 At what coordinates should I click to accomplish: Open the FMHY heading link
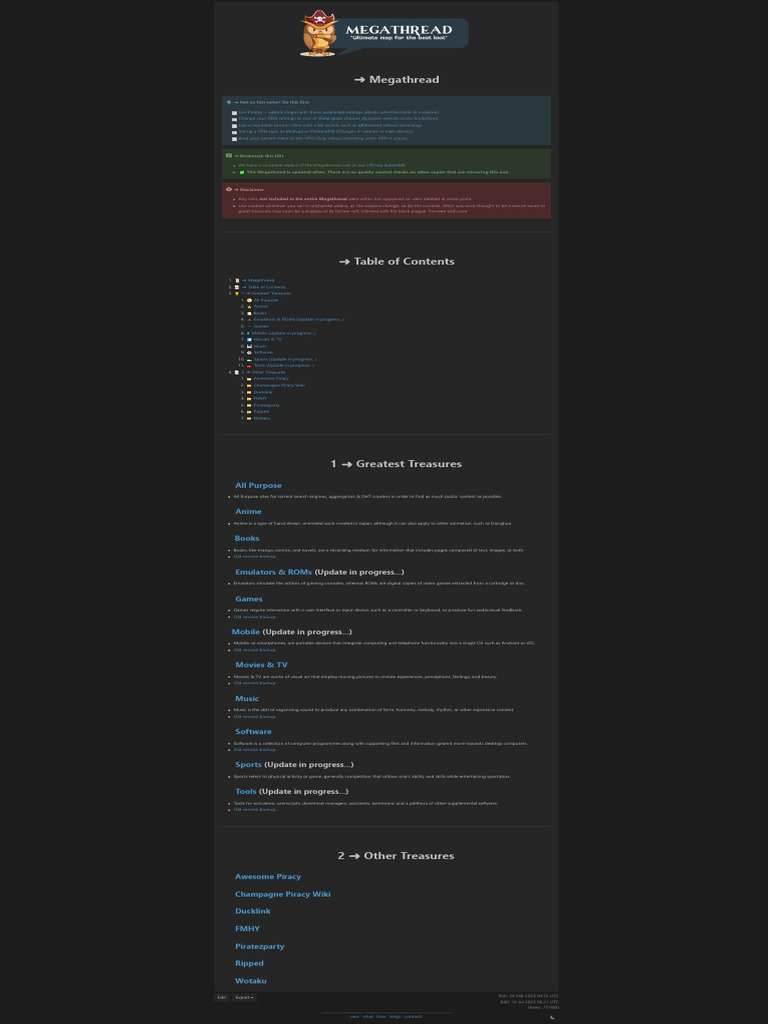pos(248,929)
